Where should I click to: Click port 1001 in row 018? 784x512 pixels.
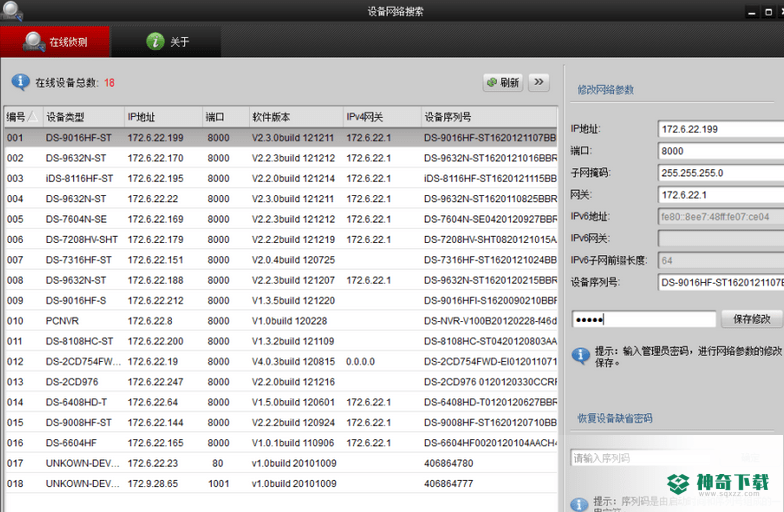click(218, 484)
